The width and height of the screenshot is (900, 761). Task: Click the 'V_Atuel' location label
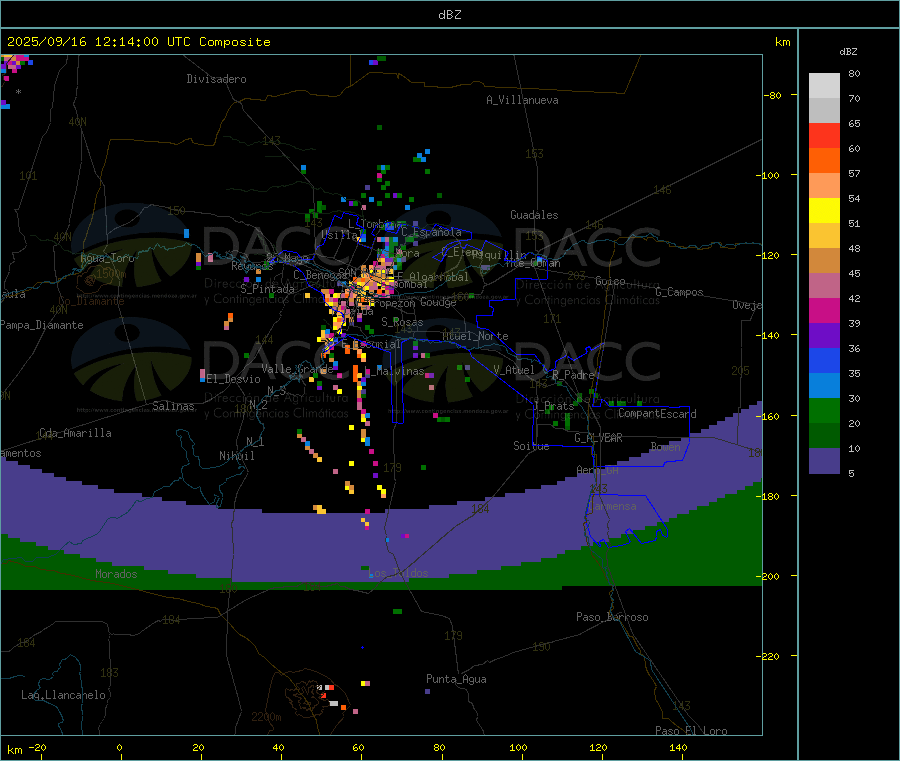[514, 370]
